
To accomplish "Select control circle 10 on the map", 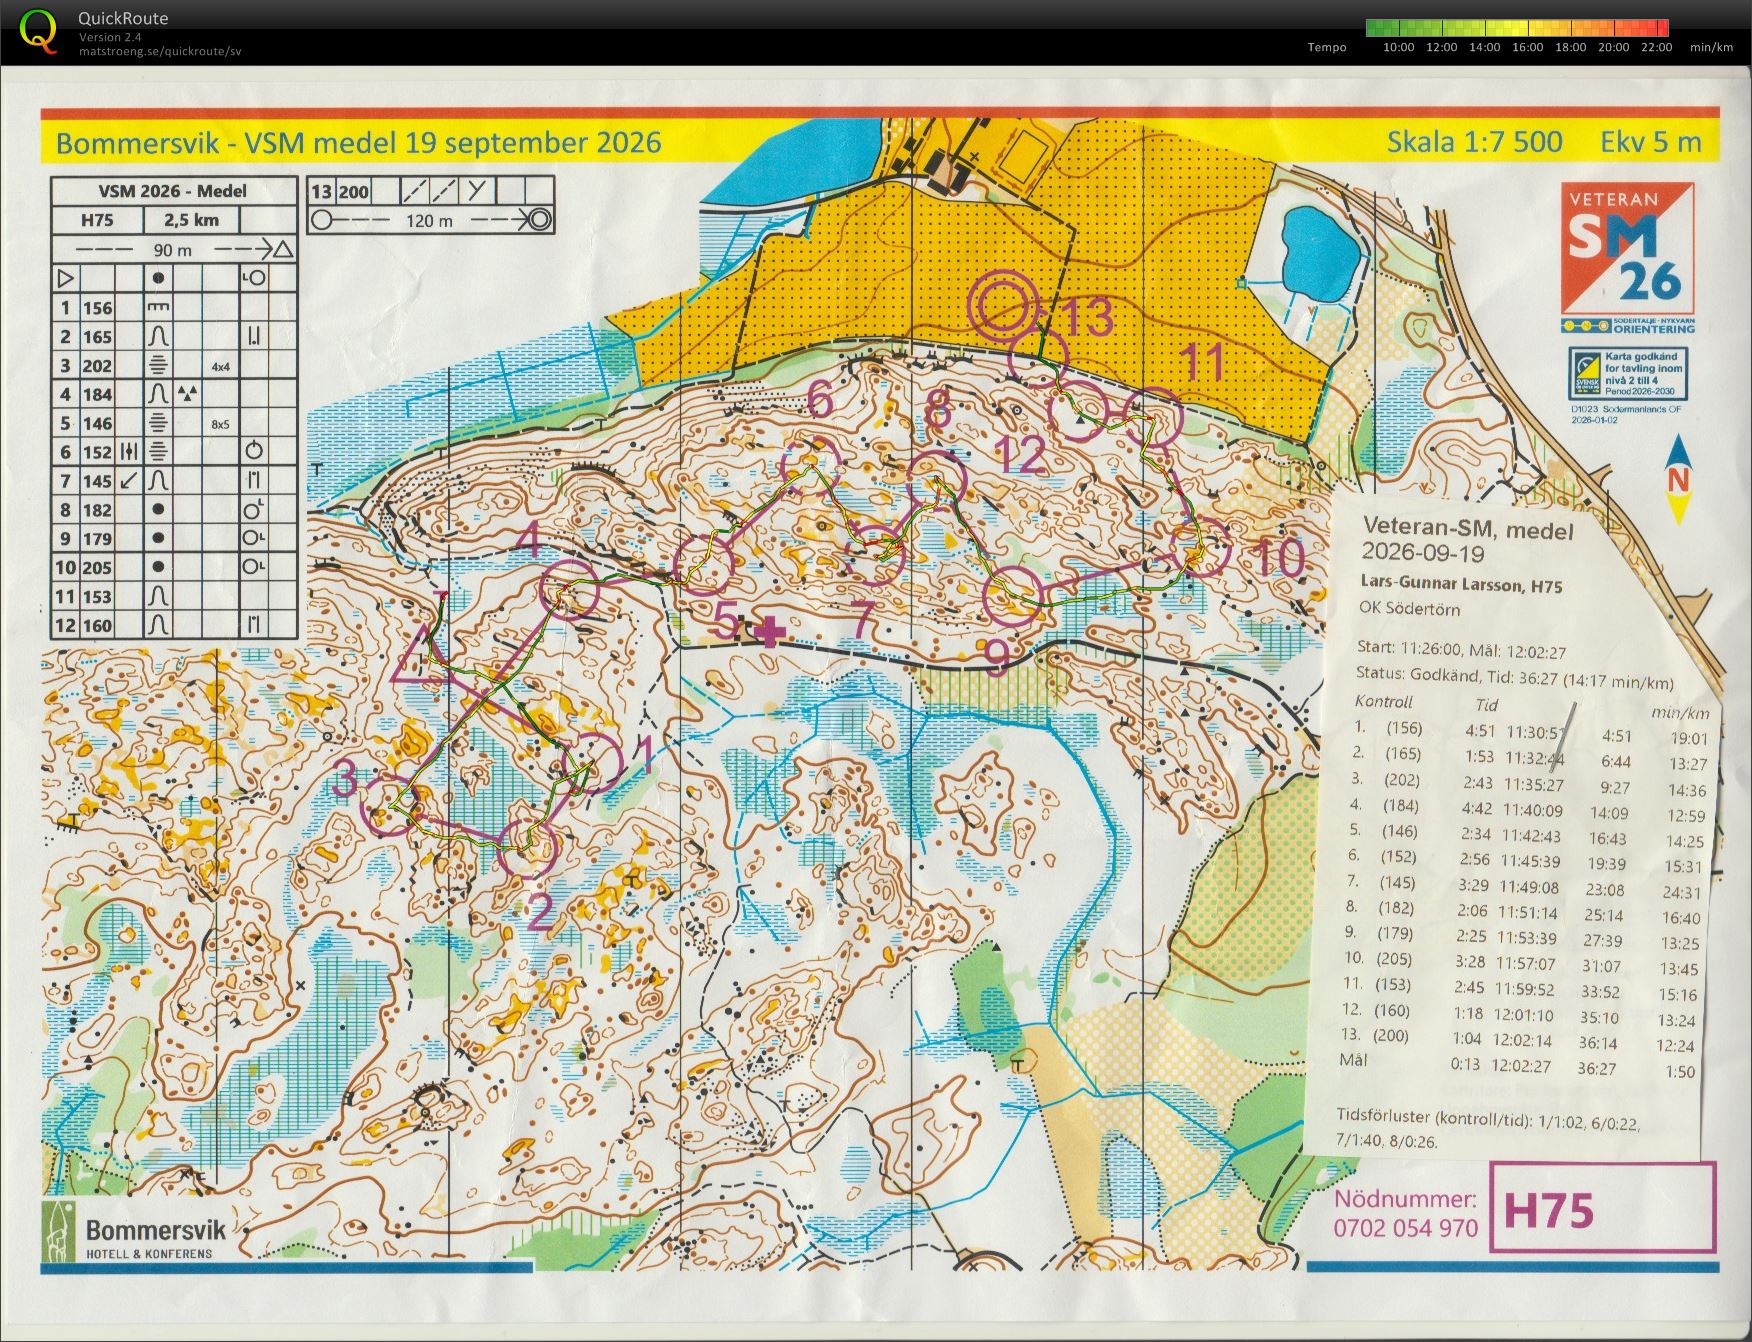I will pyautogui.click(x=1198, y=547).
